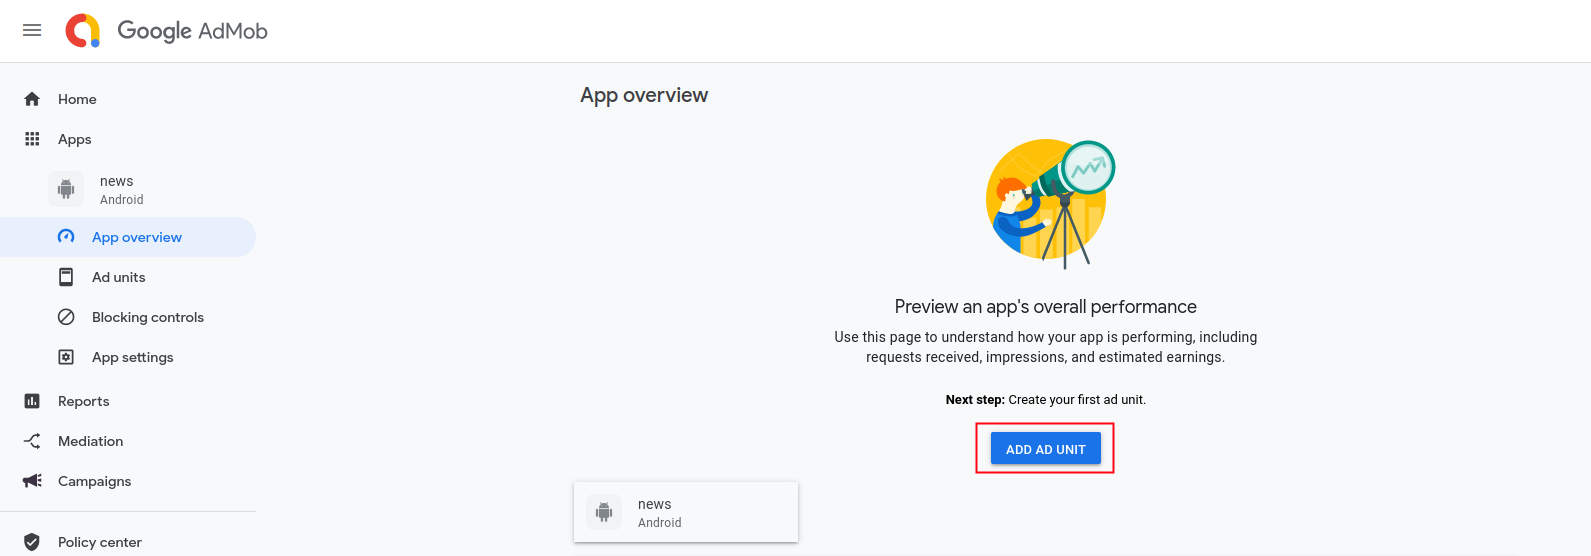Open the hamburger main menu
The height and width of the screenshot is (556, 1591).
32,30
